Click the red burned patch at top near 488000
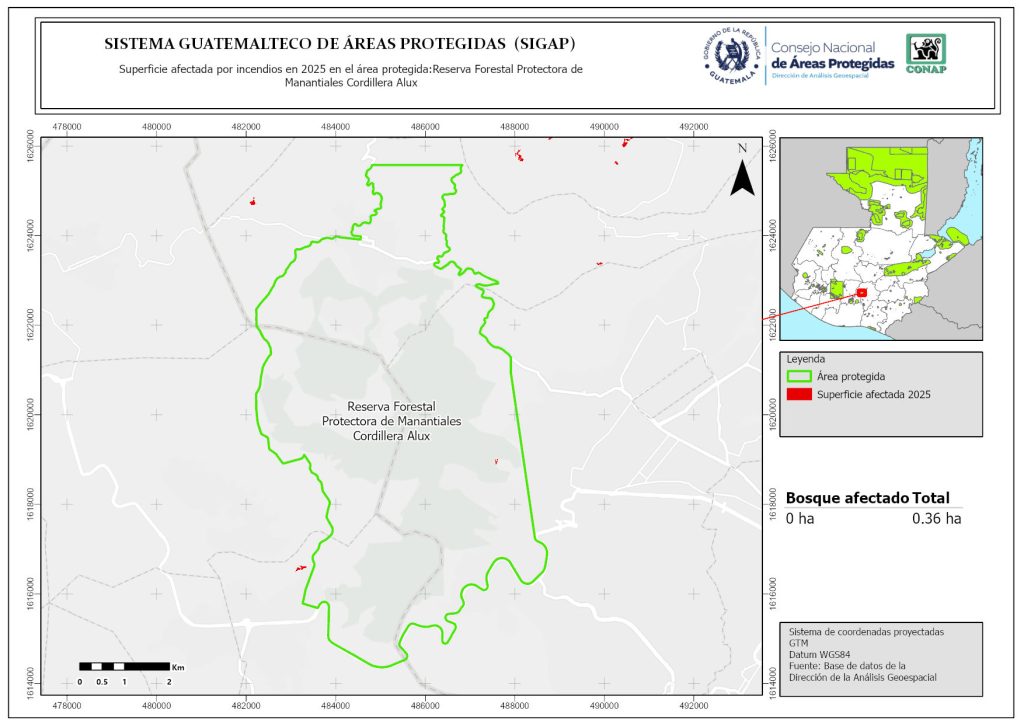 pyautogui.click(x=519, y=154)
